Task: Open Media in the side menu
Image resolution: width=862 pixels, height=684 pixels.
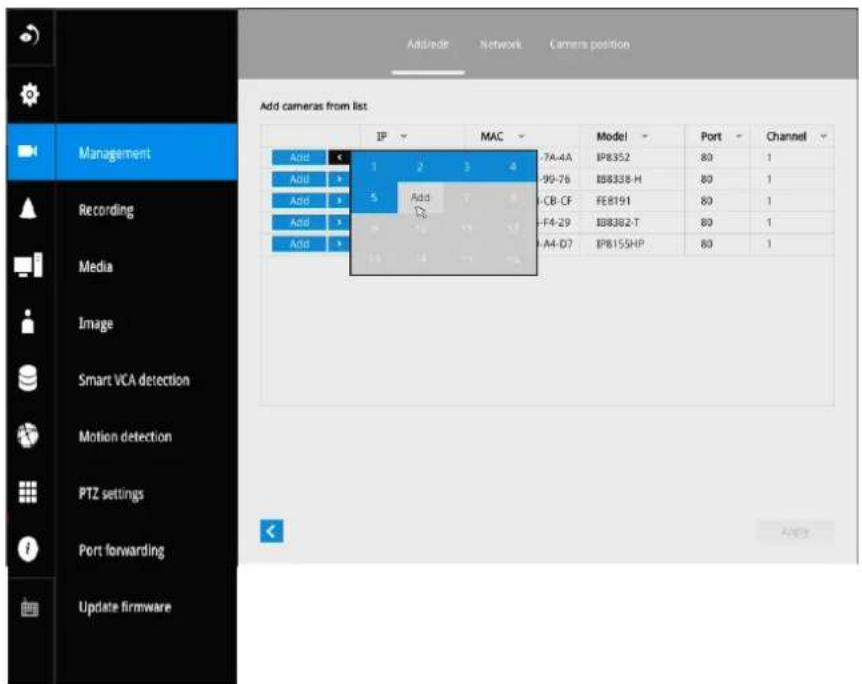Action: [x=96, y=267]
